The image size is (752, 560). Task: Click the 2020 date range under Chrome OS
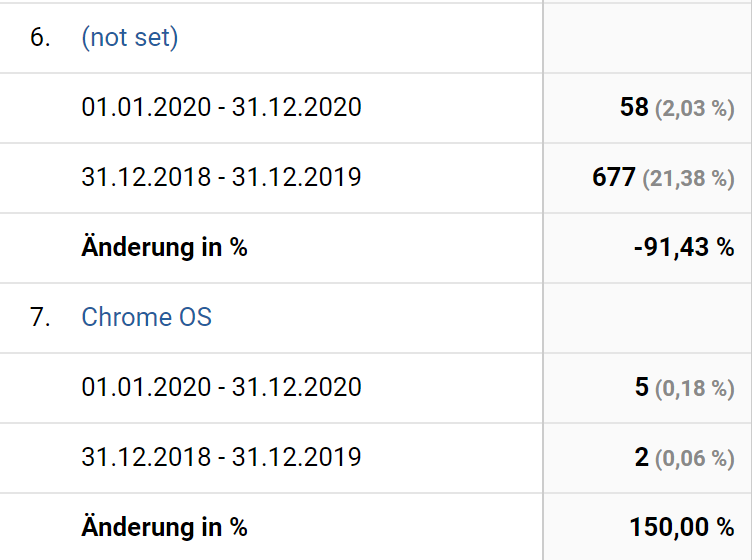(x=222, y=387)
